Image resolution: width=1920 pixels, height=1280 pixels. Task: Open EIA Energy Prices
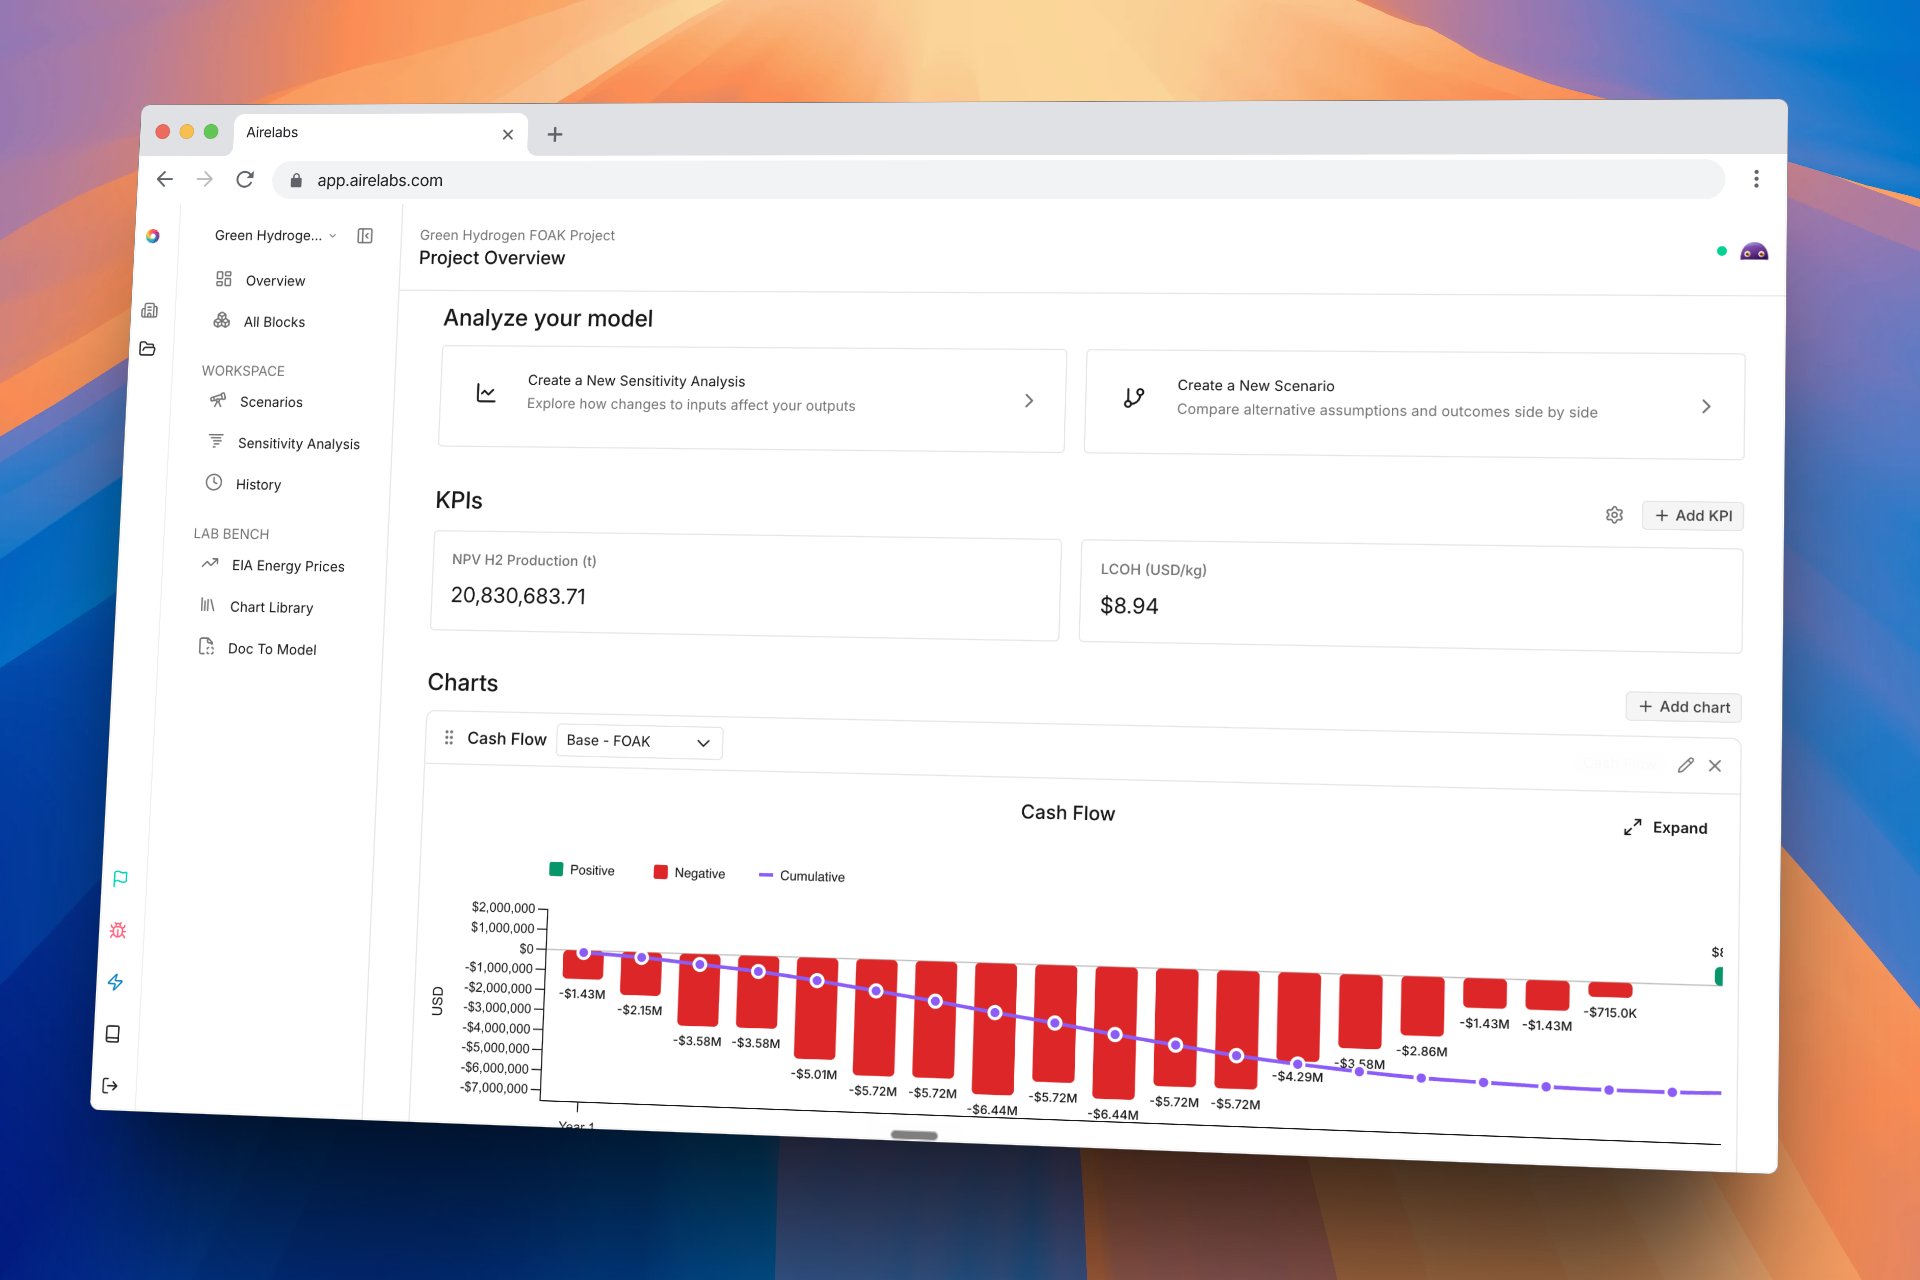(x=273, y=565)
